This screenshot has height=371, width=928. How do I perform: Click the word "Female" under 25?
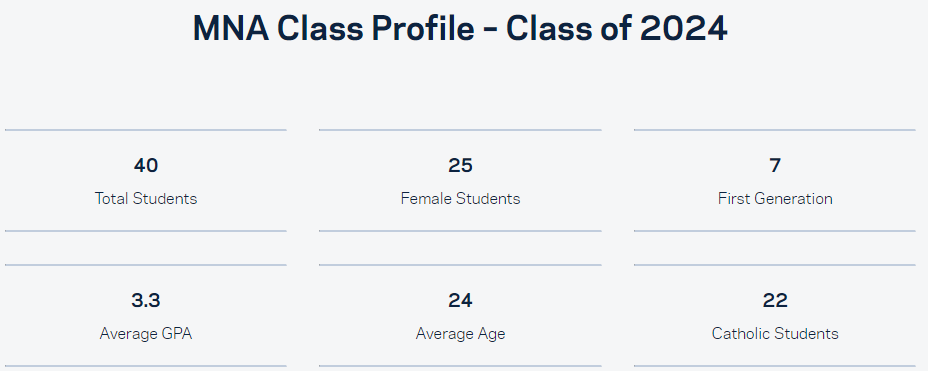pos(422,198)
